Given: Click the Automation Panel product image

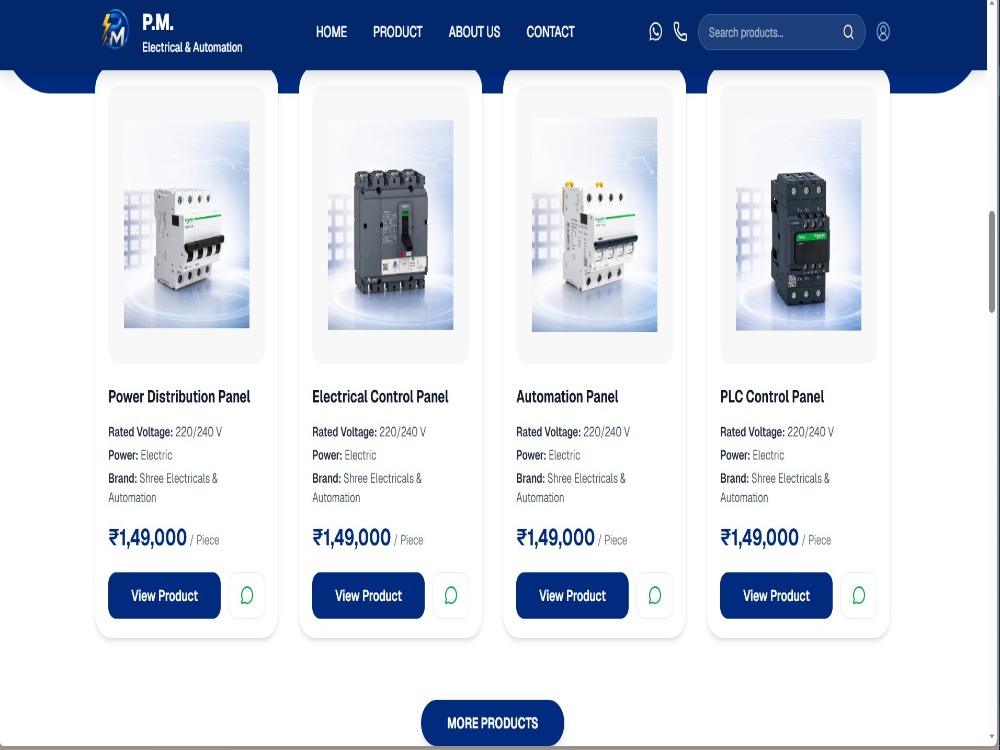Looking at the screenshot, I should click(x=594, y=224).
